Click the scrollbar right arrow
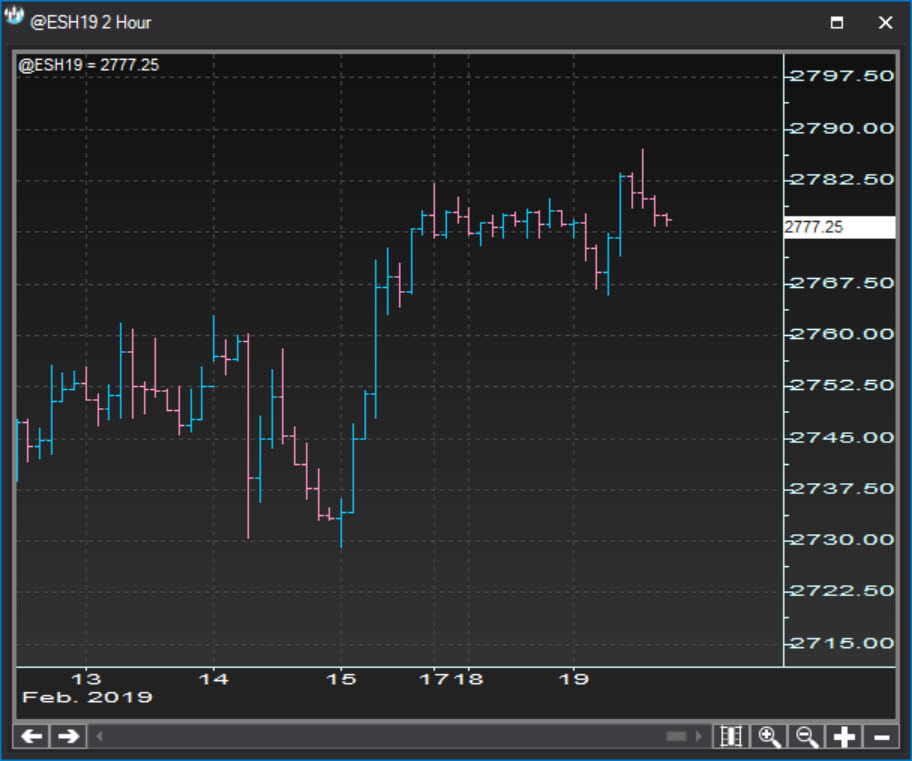 (699, 737)
